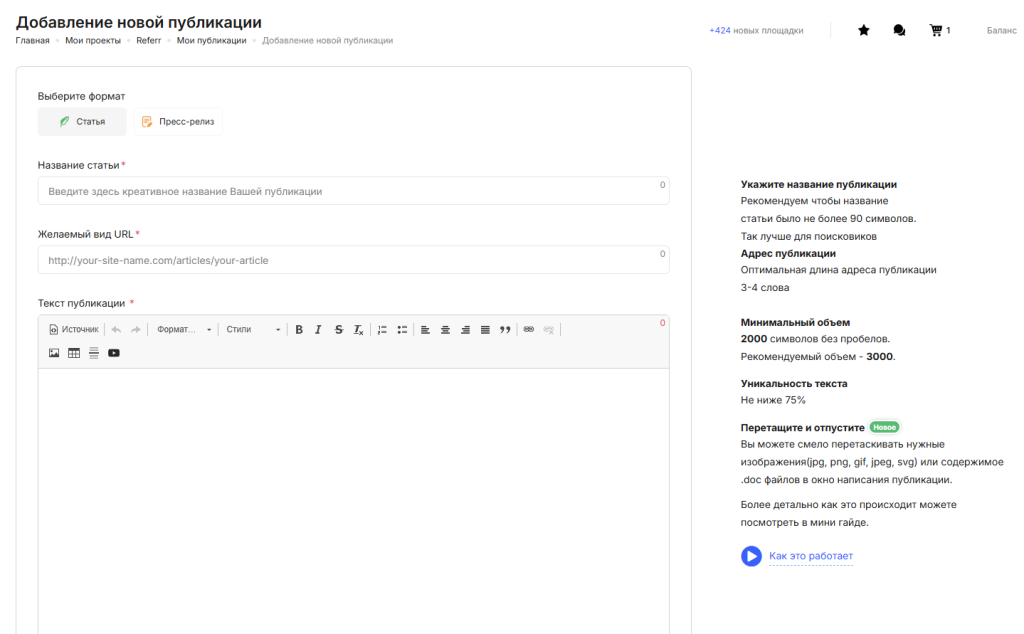Insert a table into the text

(74, 353)
